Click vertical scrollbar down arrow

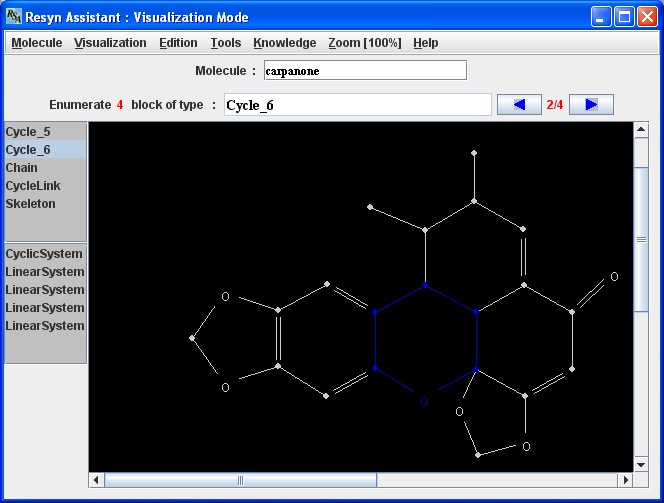(641, 464)
